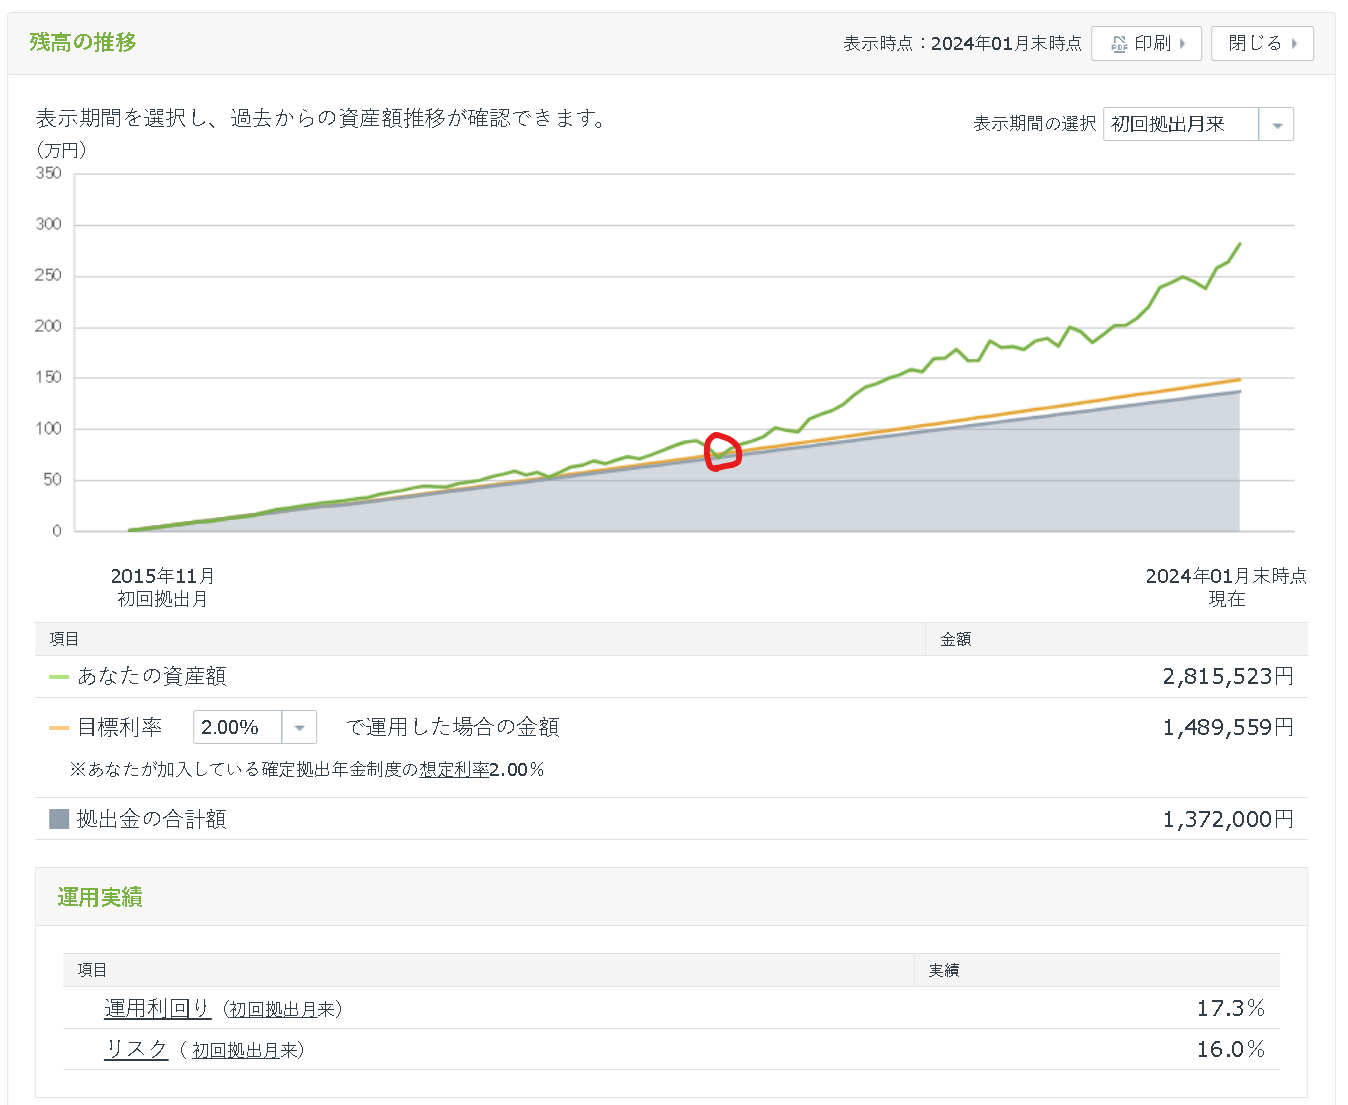Image resolution: width=1348 pixels, height=1105 pixels.
Task: Click the 1,372,000円 contribution total
Action: (1228, 819)
